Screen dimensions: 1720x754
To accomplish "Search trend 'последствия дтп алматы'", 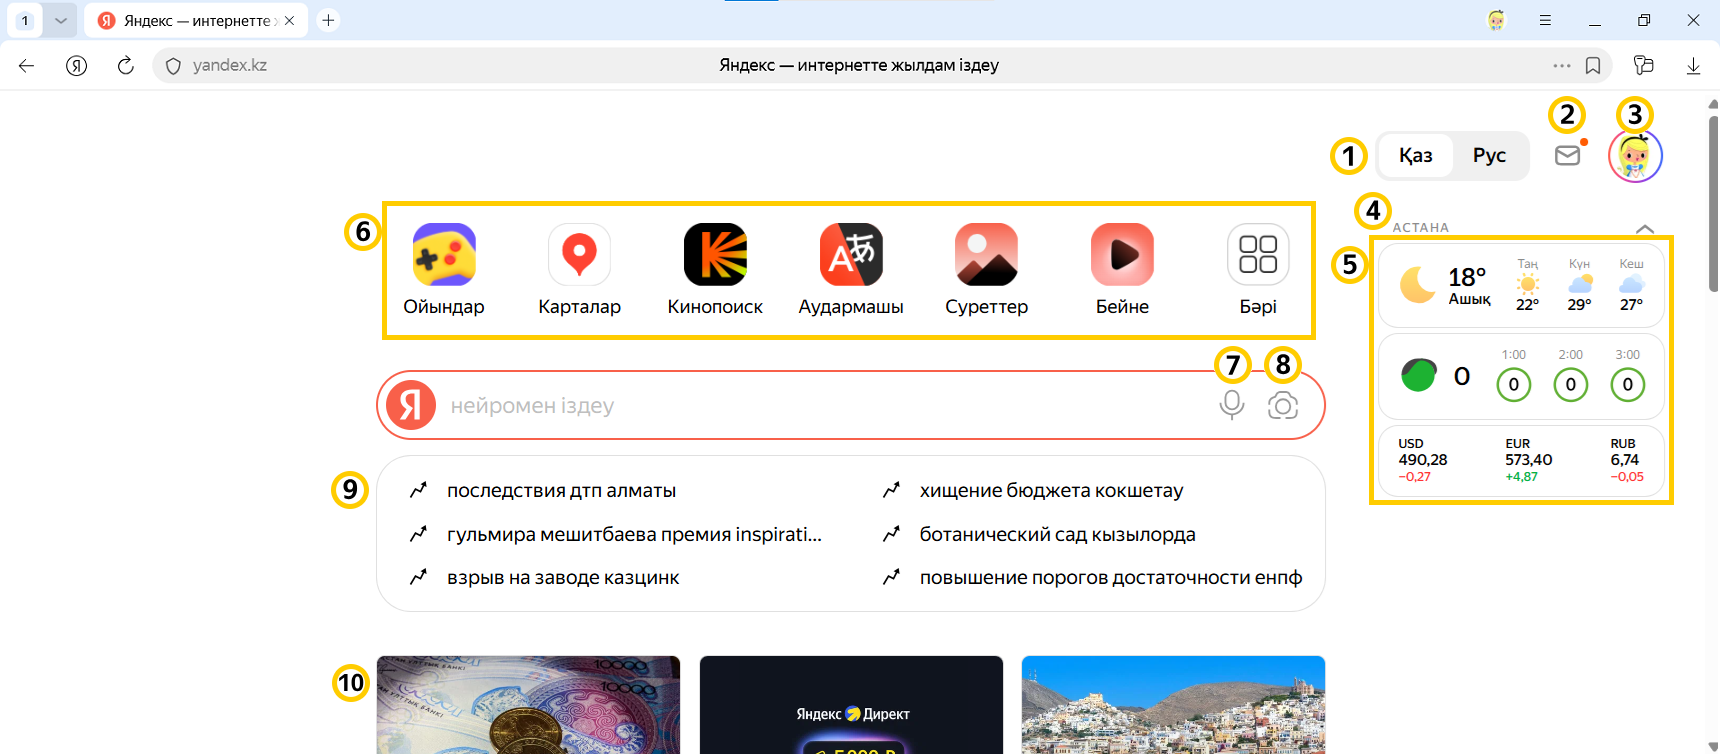I will point(561,491).
